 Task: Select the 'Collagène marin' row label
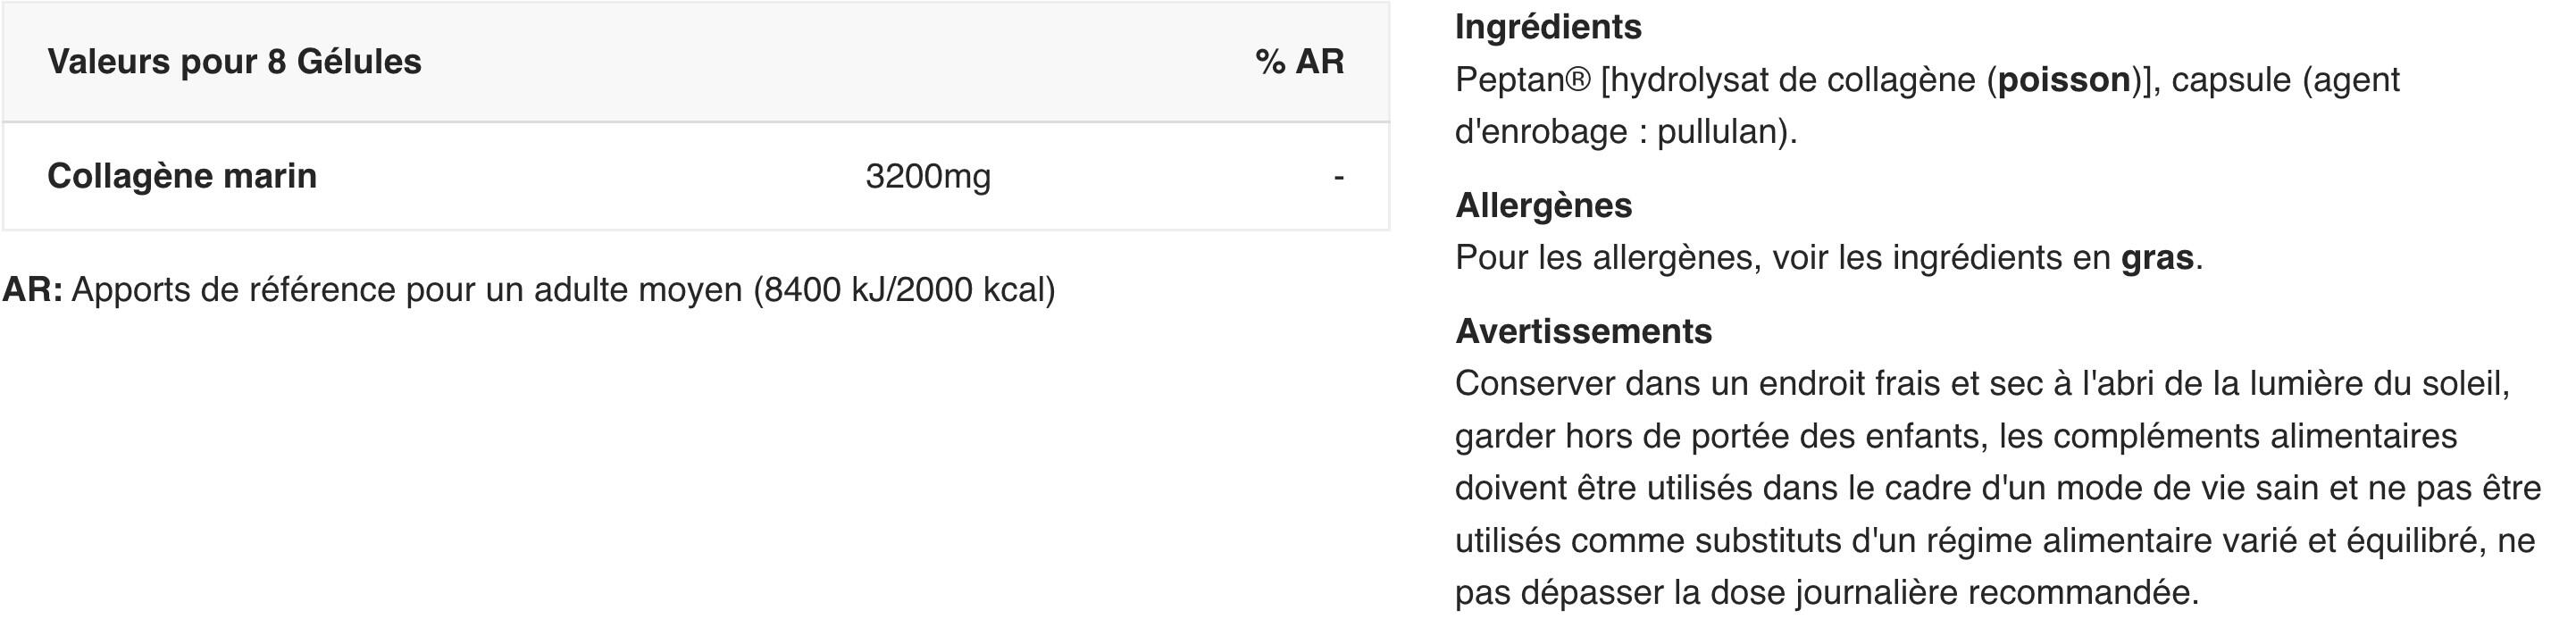(182, 176)
